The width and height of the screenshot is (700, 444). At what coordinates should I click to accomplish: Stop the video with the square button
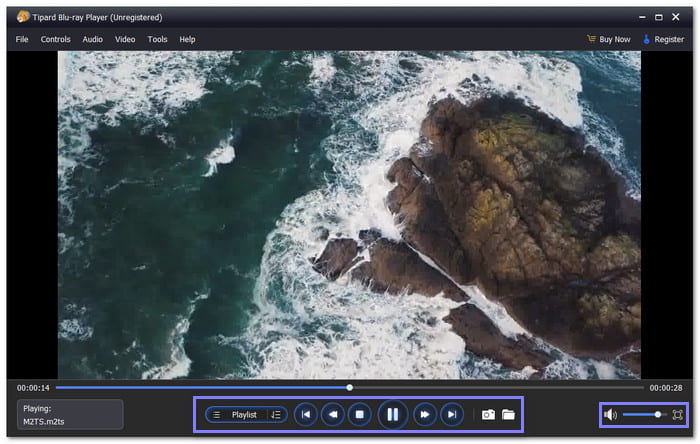tap(360, 414)
